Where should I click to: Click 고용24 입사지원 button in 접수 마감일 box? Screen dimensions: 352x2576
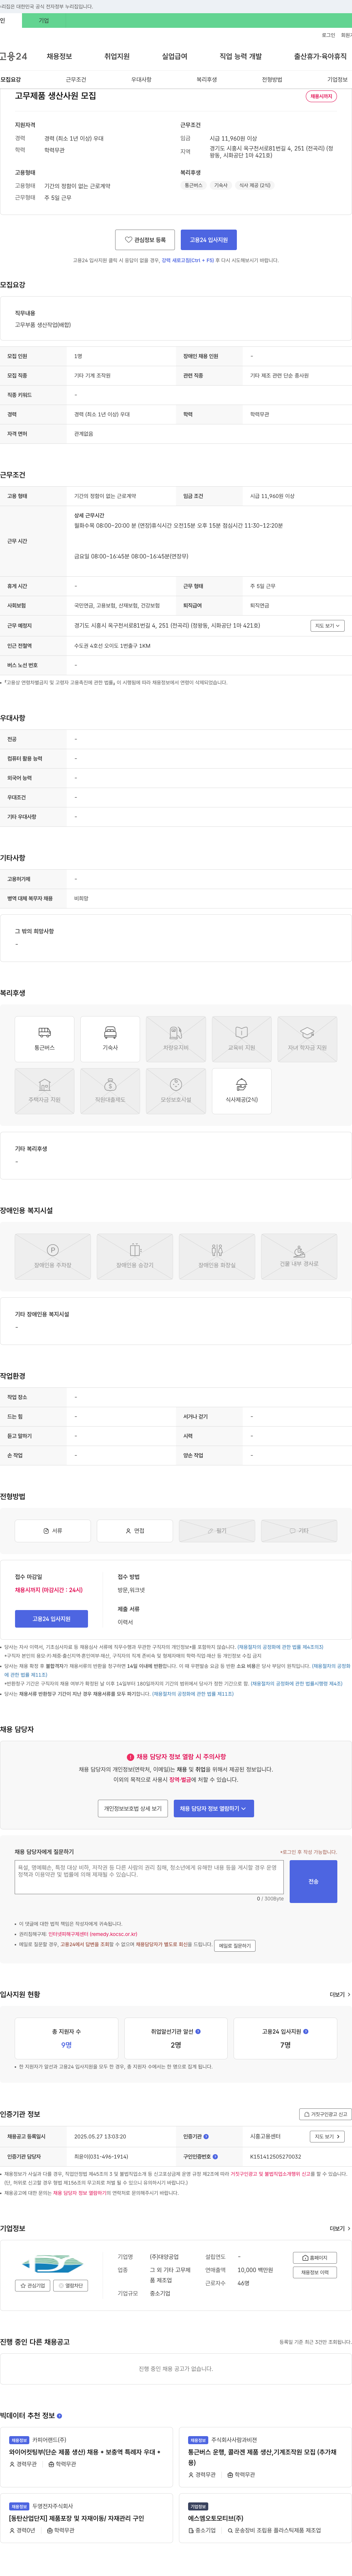(51, 1618)
